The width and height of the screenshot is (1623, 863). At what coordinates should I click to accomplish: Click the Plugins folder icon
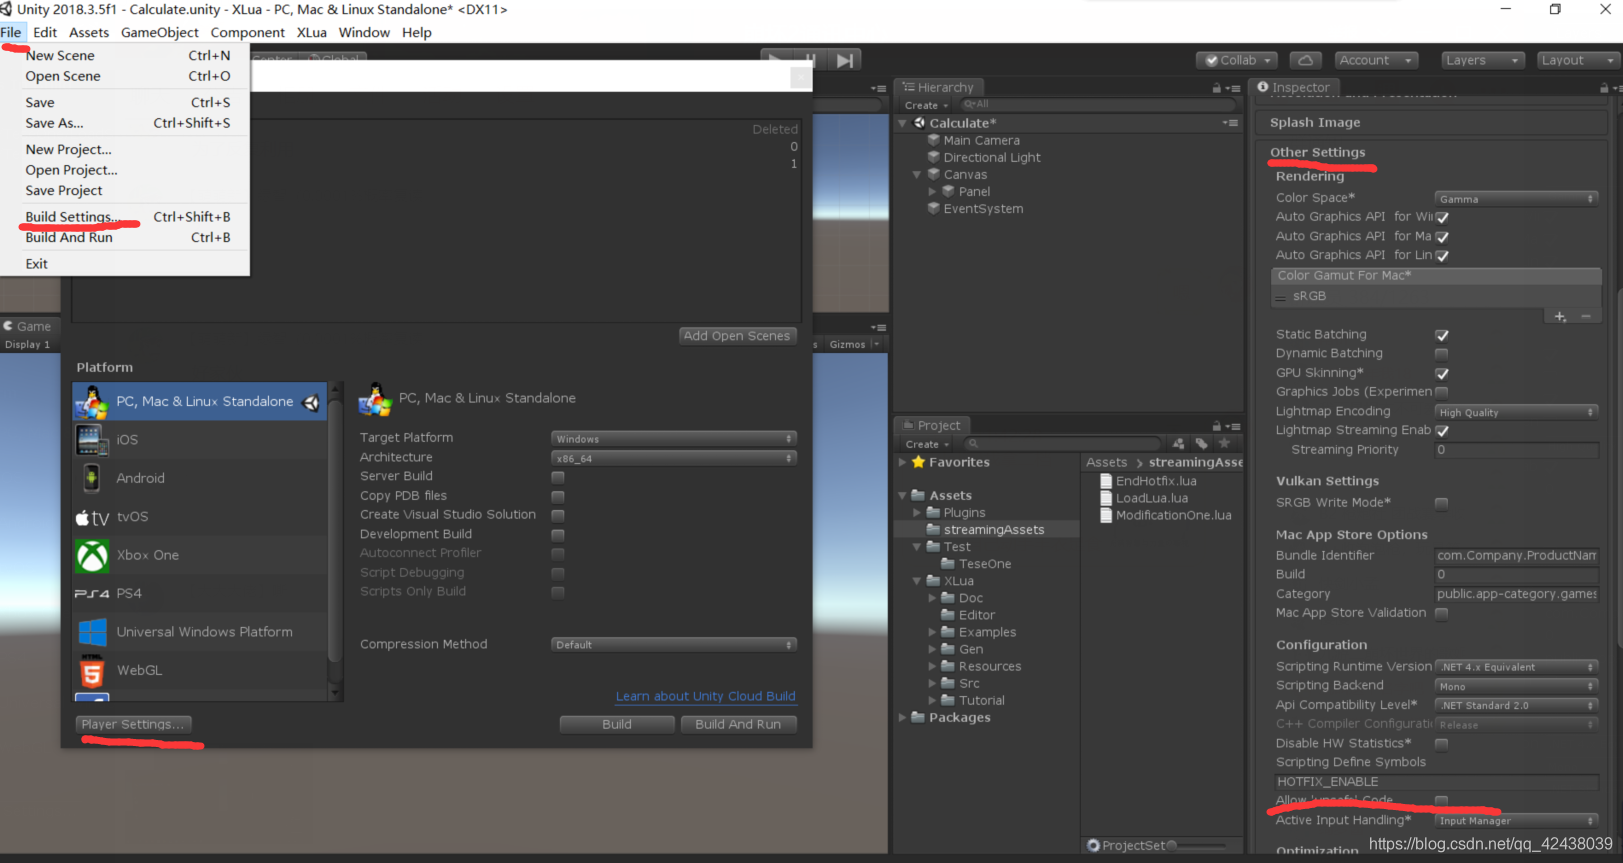tap(932, 512)
